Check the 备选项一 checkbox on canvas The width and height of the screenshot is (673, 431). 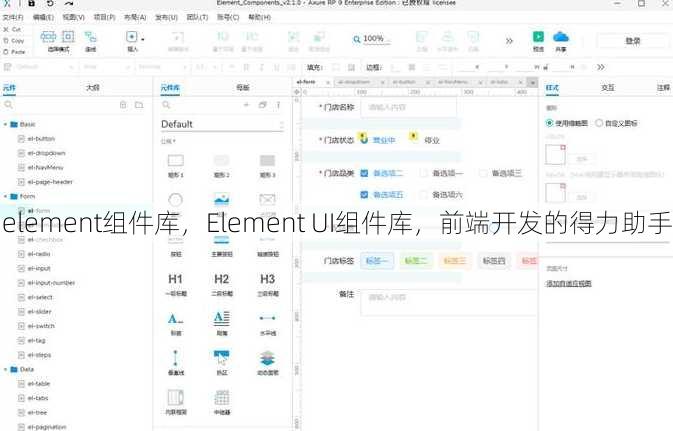click(x=423, y=173)
